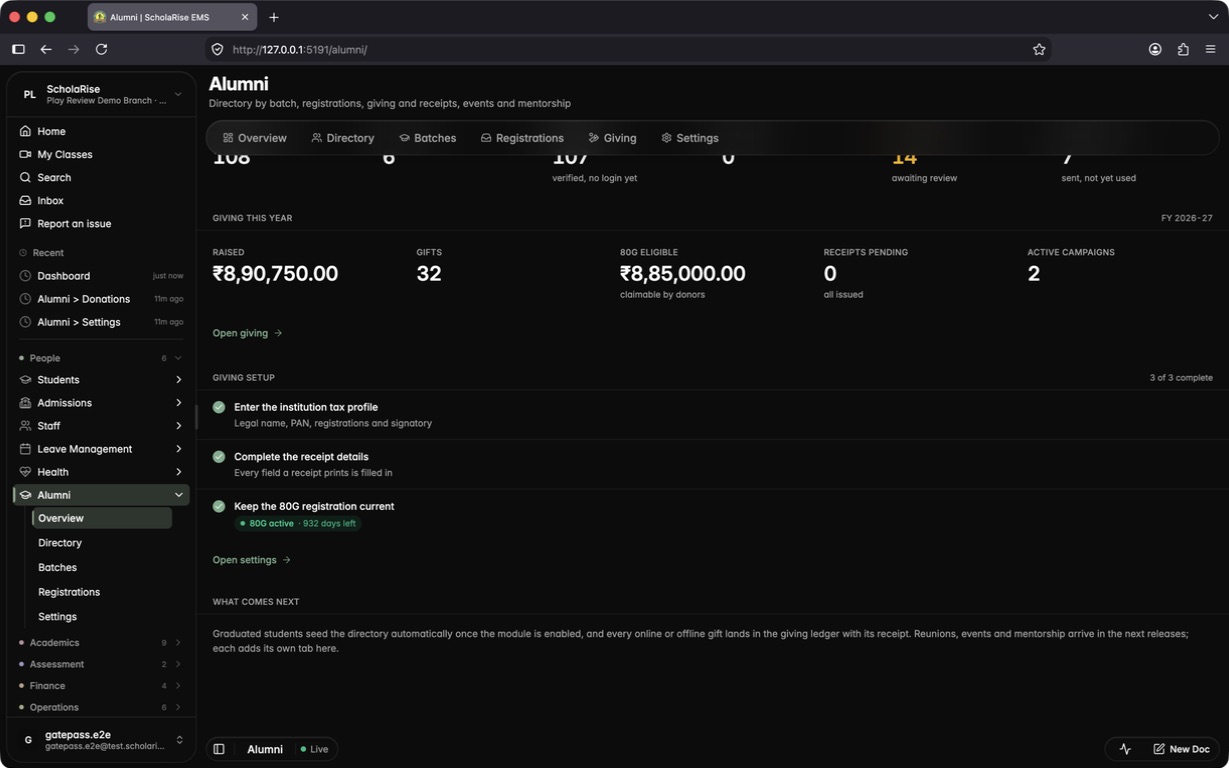Image resolution: width=1229 pixels, height=768 pixels.
Task: Bookmark this page with the star icon
Action: [x=1039, y=49]
